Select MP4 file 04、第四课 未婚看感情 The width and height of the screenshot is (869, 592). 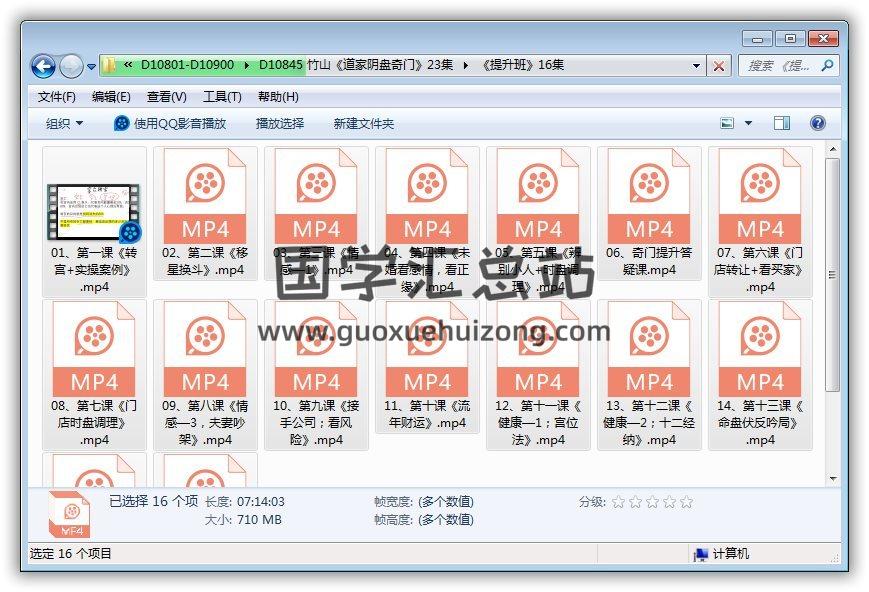coord(427,222)
